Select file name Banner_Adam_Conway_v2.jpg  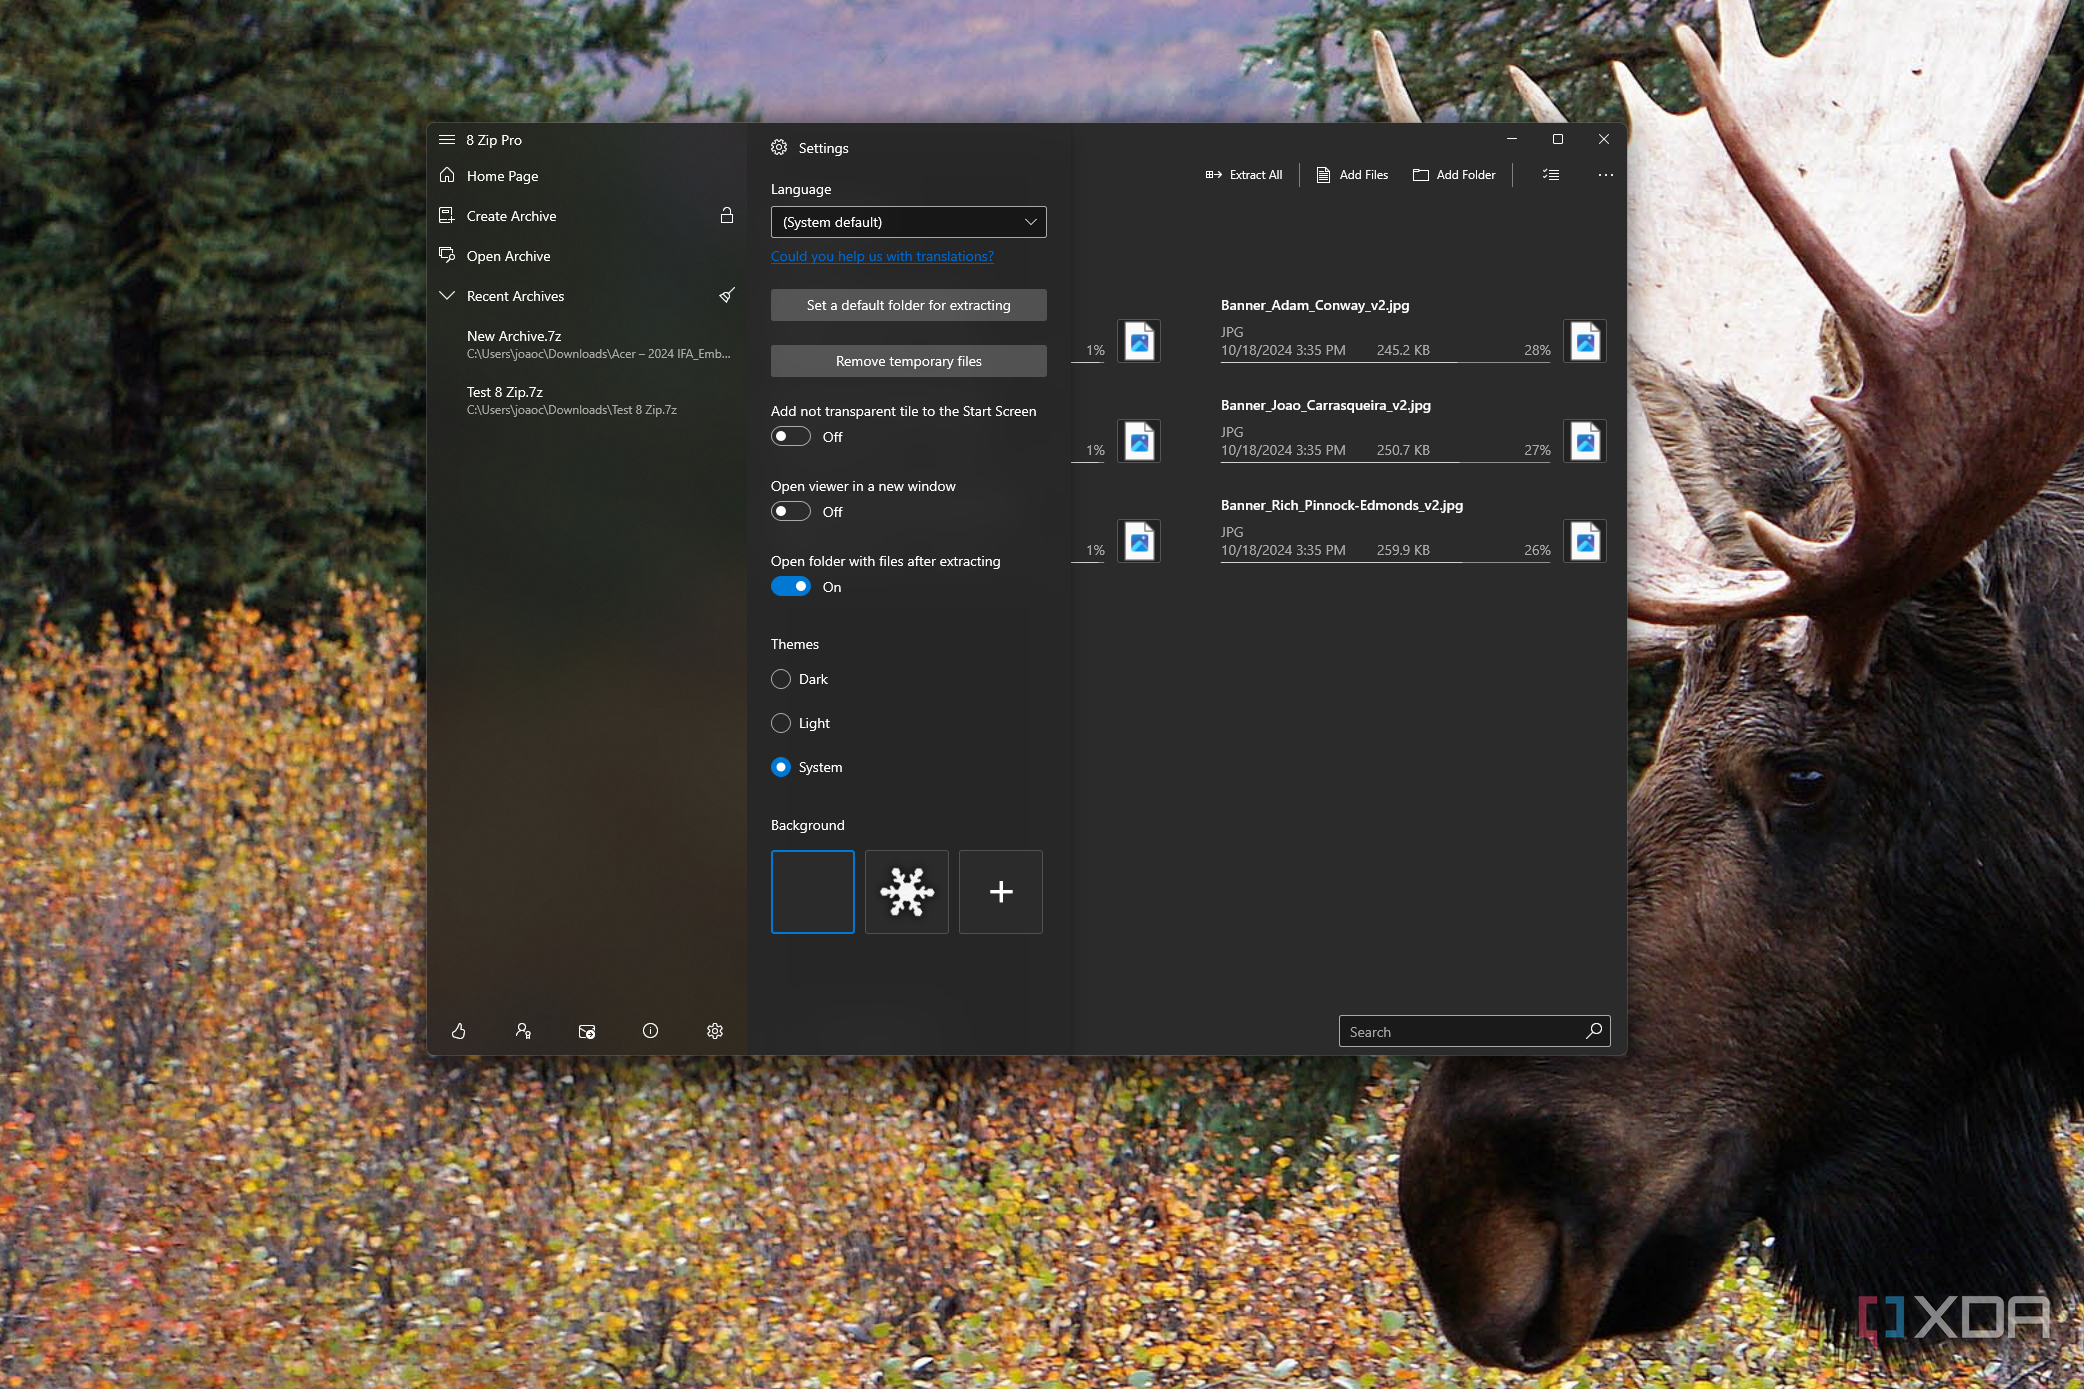click(x=1315, y=305)
